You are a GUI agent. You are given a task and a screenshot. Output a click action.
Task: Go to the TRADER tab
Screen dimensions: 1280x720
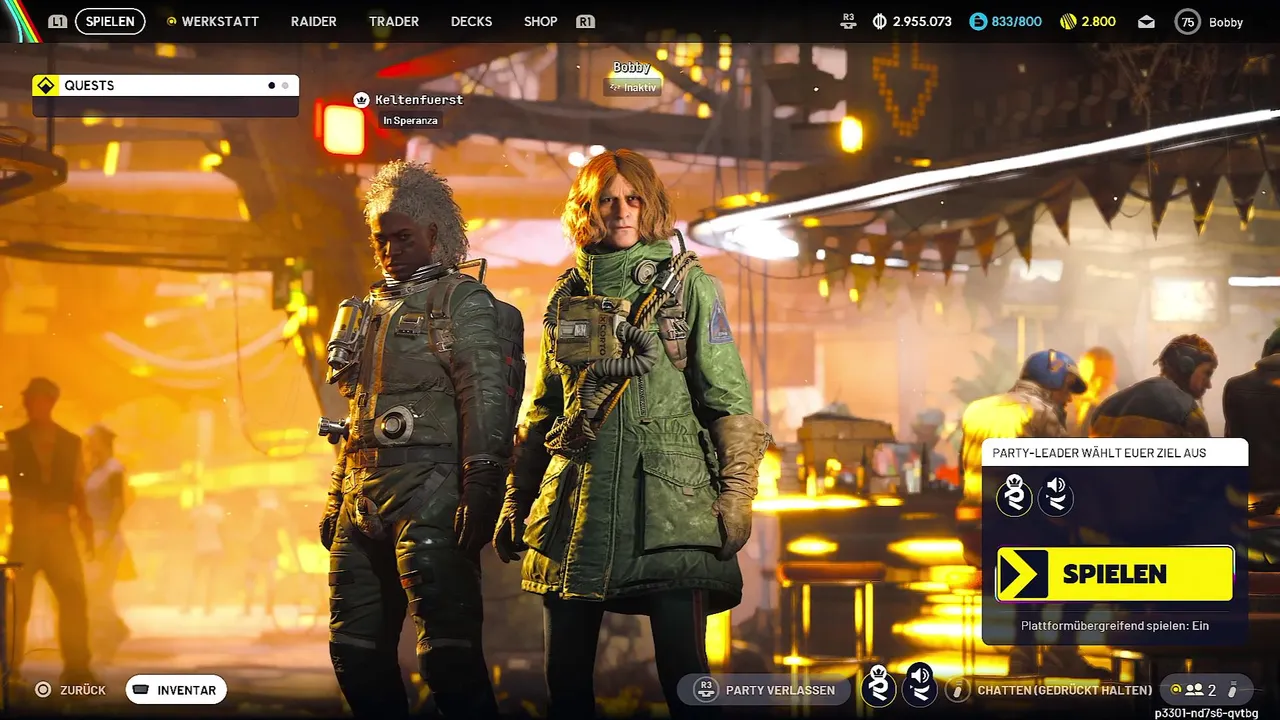pyautogui.click(x=394, y=21)
